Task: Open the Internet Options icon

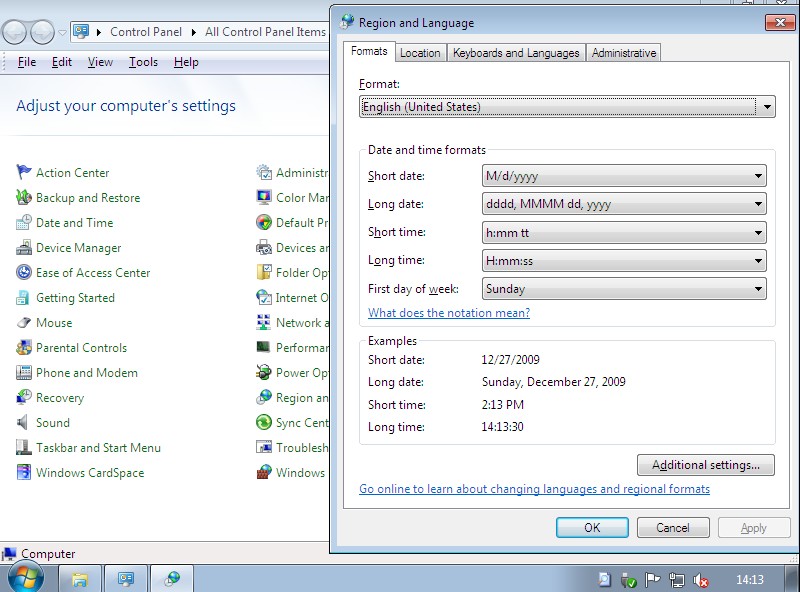Action: click(264, 298)
